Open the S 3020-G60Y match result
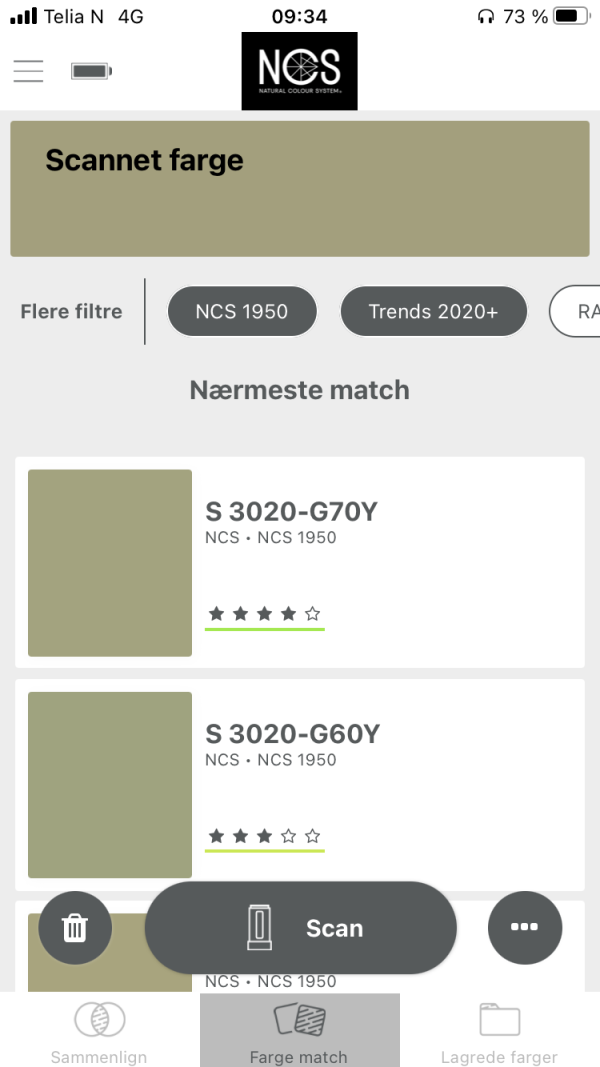The width and height of the screenshot is (600, 1067). point(299,785)
